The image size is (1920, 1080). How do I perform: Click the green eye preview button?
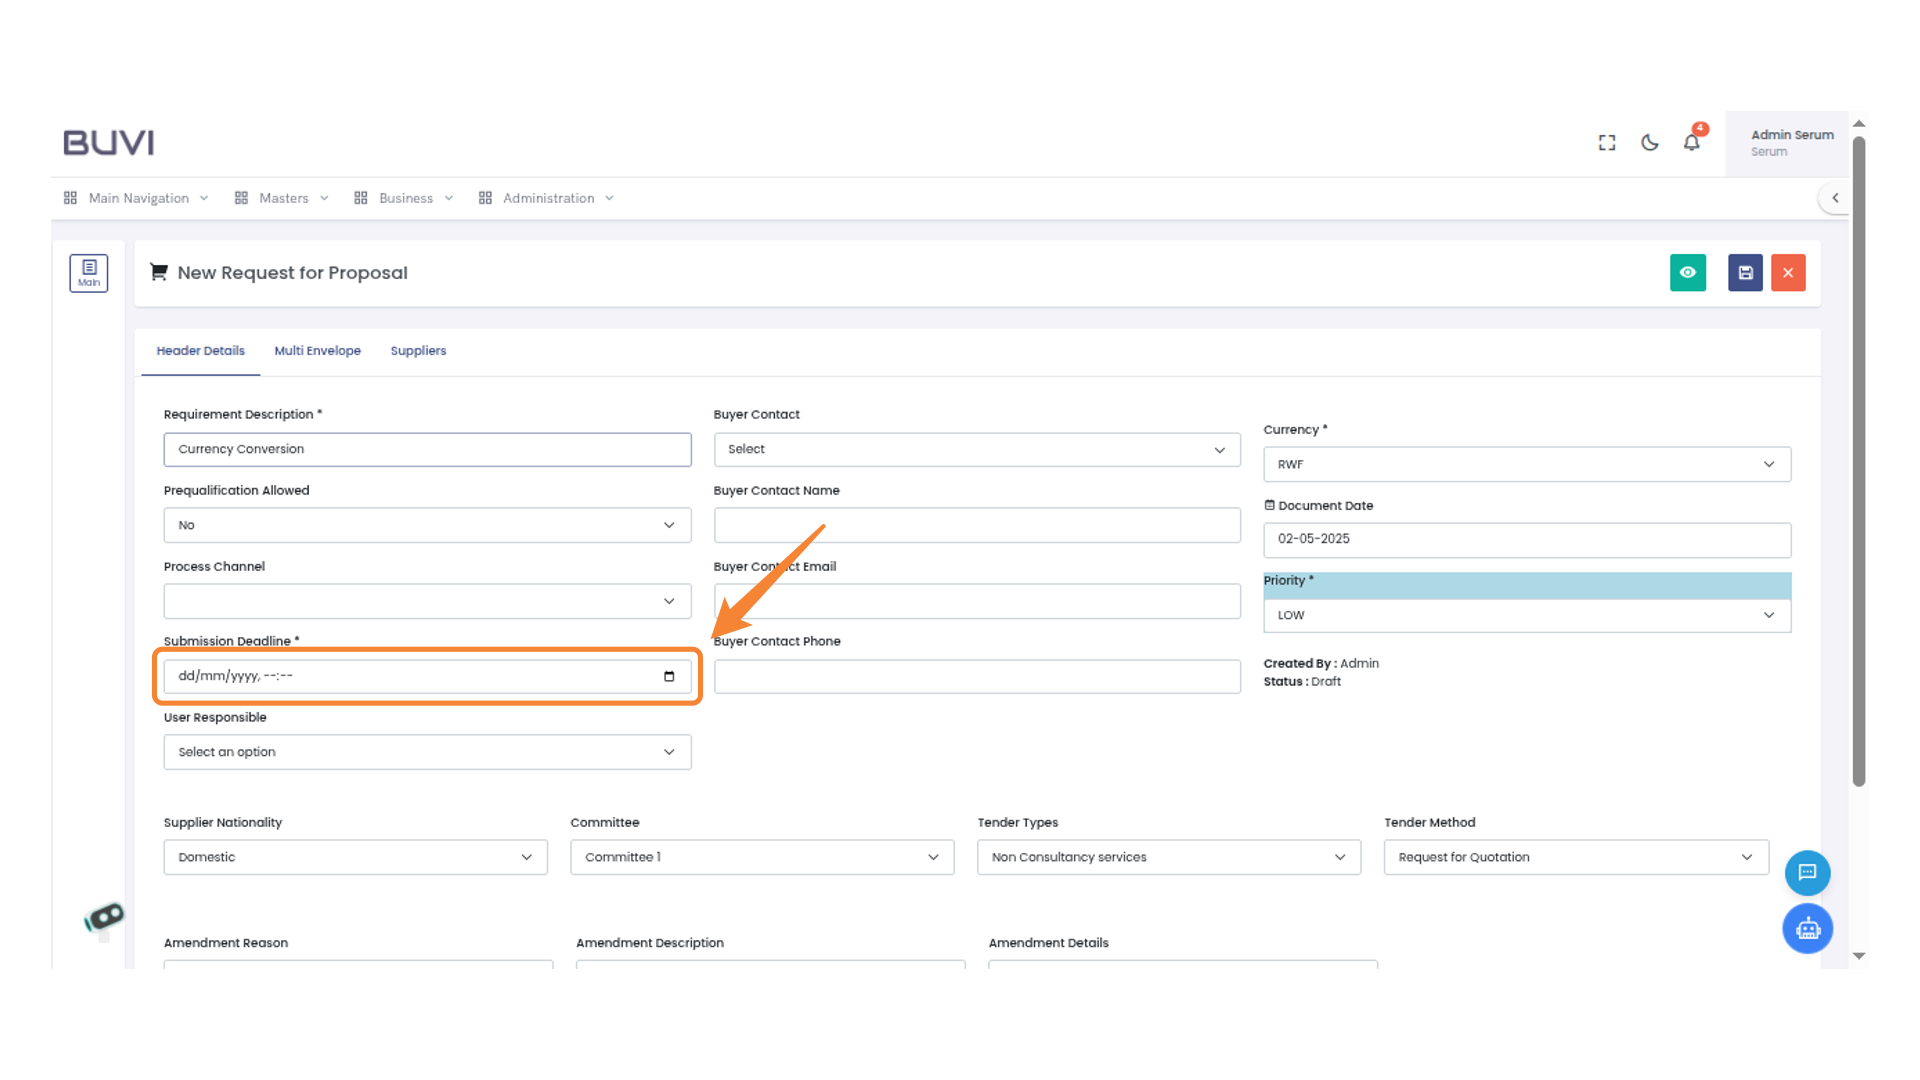point(1687,273)
